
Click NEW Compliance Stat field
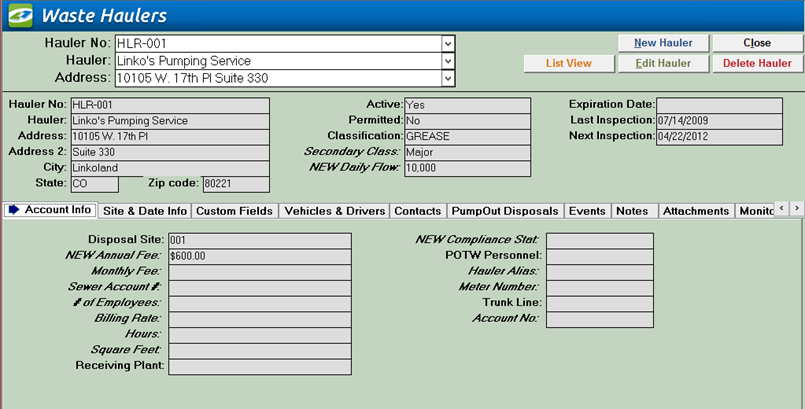(x=600, y=241)
